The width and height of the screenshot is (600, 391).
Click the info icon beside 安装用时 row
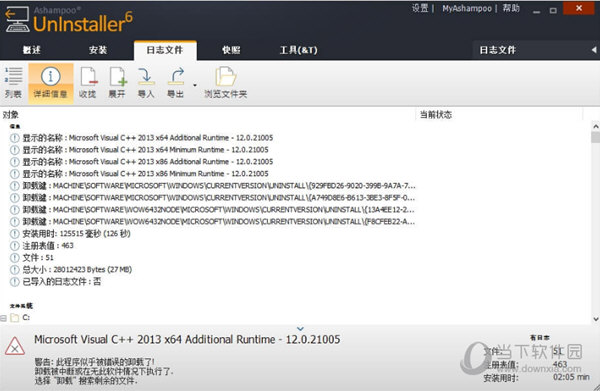click(15, 234)
